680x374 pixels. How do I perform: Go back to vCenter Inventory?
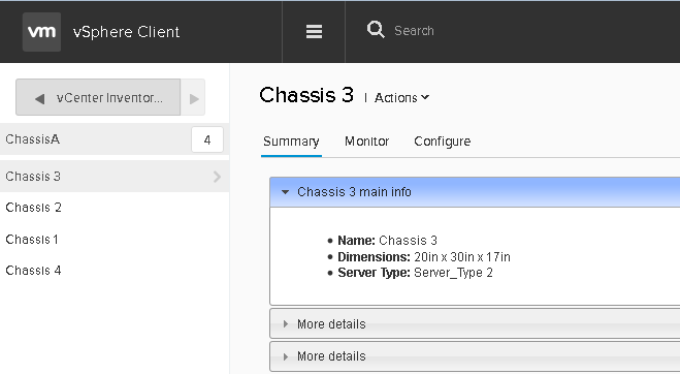pyautogui.click(x=98, y=97)
